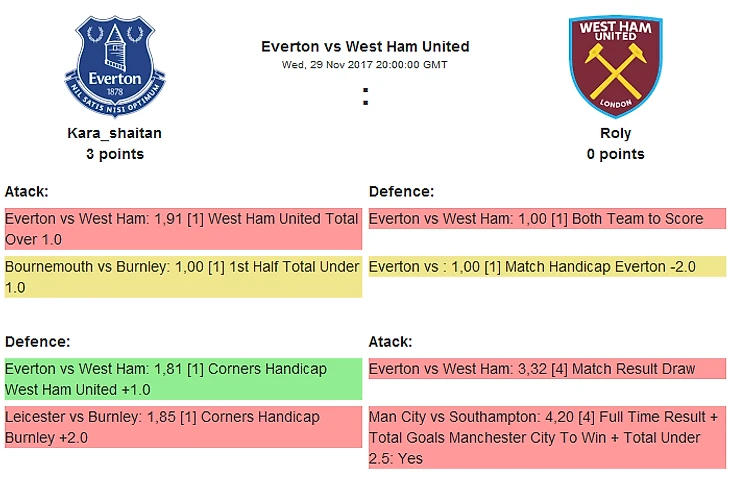Select the Bournemouth vs Burnley 1st Half Total bet

tap(182, 277)
